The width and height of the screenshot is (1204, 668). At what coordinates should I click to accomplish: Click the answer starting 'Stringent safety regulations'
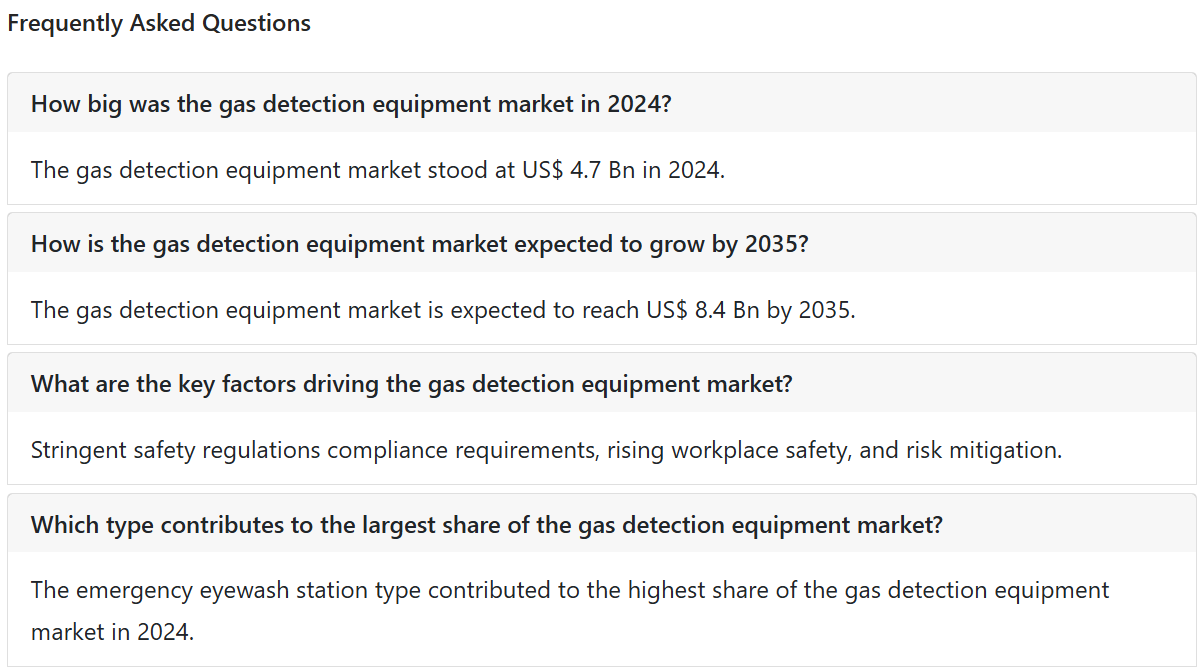click(546, 450)
